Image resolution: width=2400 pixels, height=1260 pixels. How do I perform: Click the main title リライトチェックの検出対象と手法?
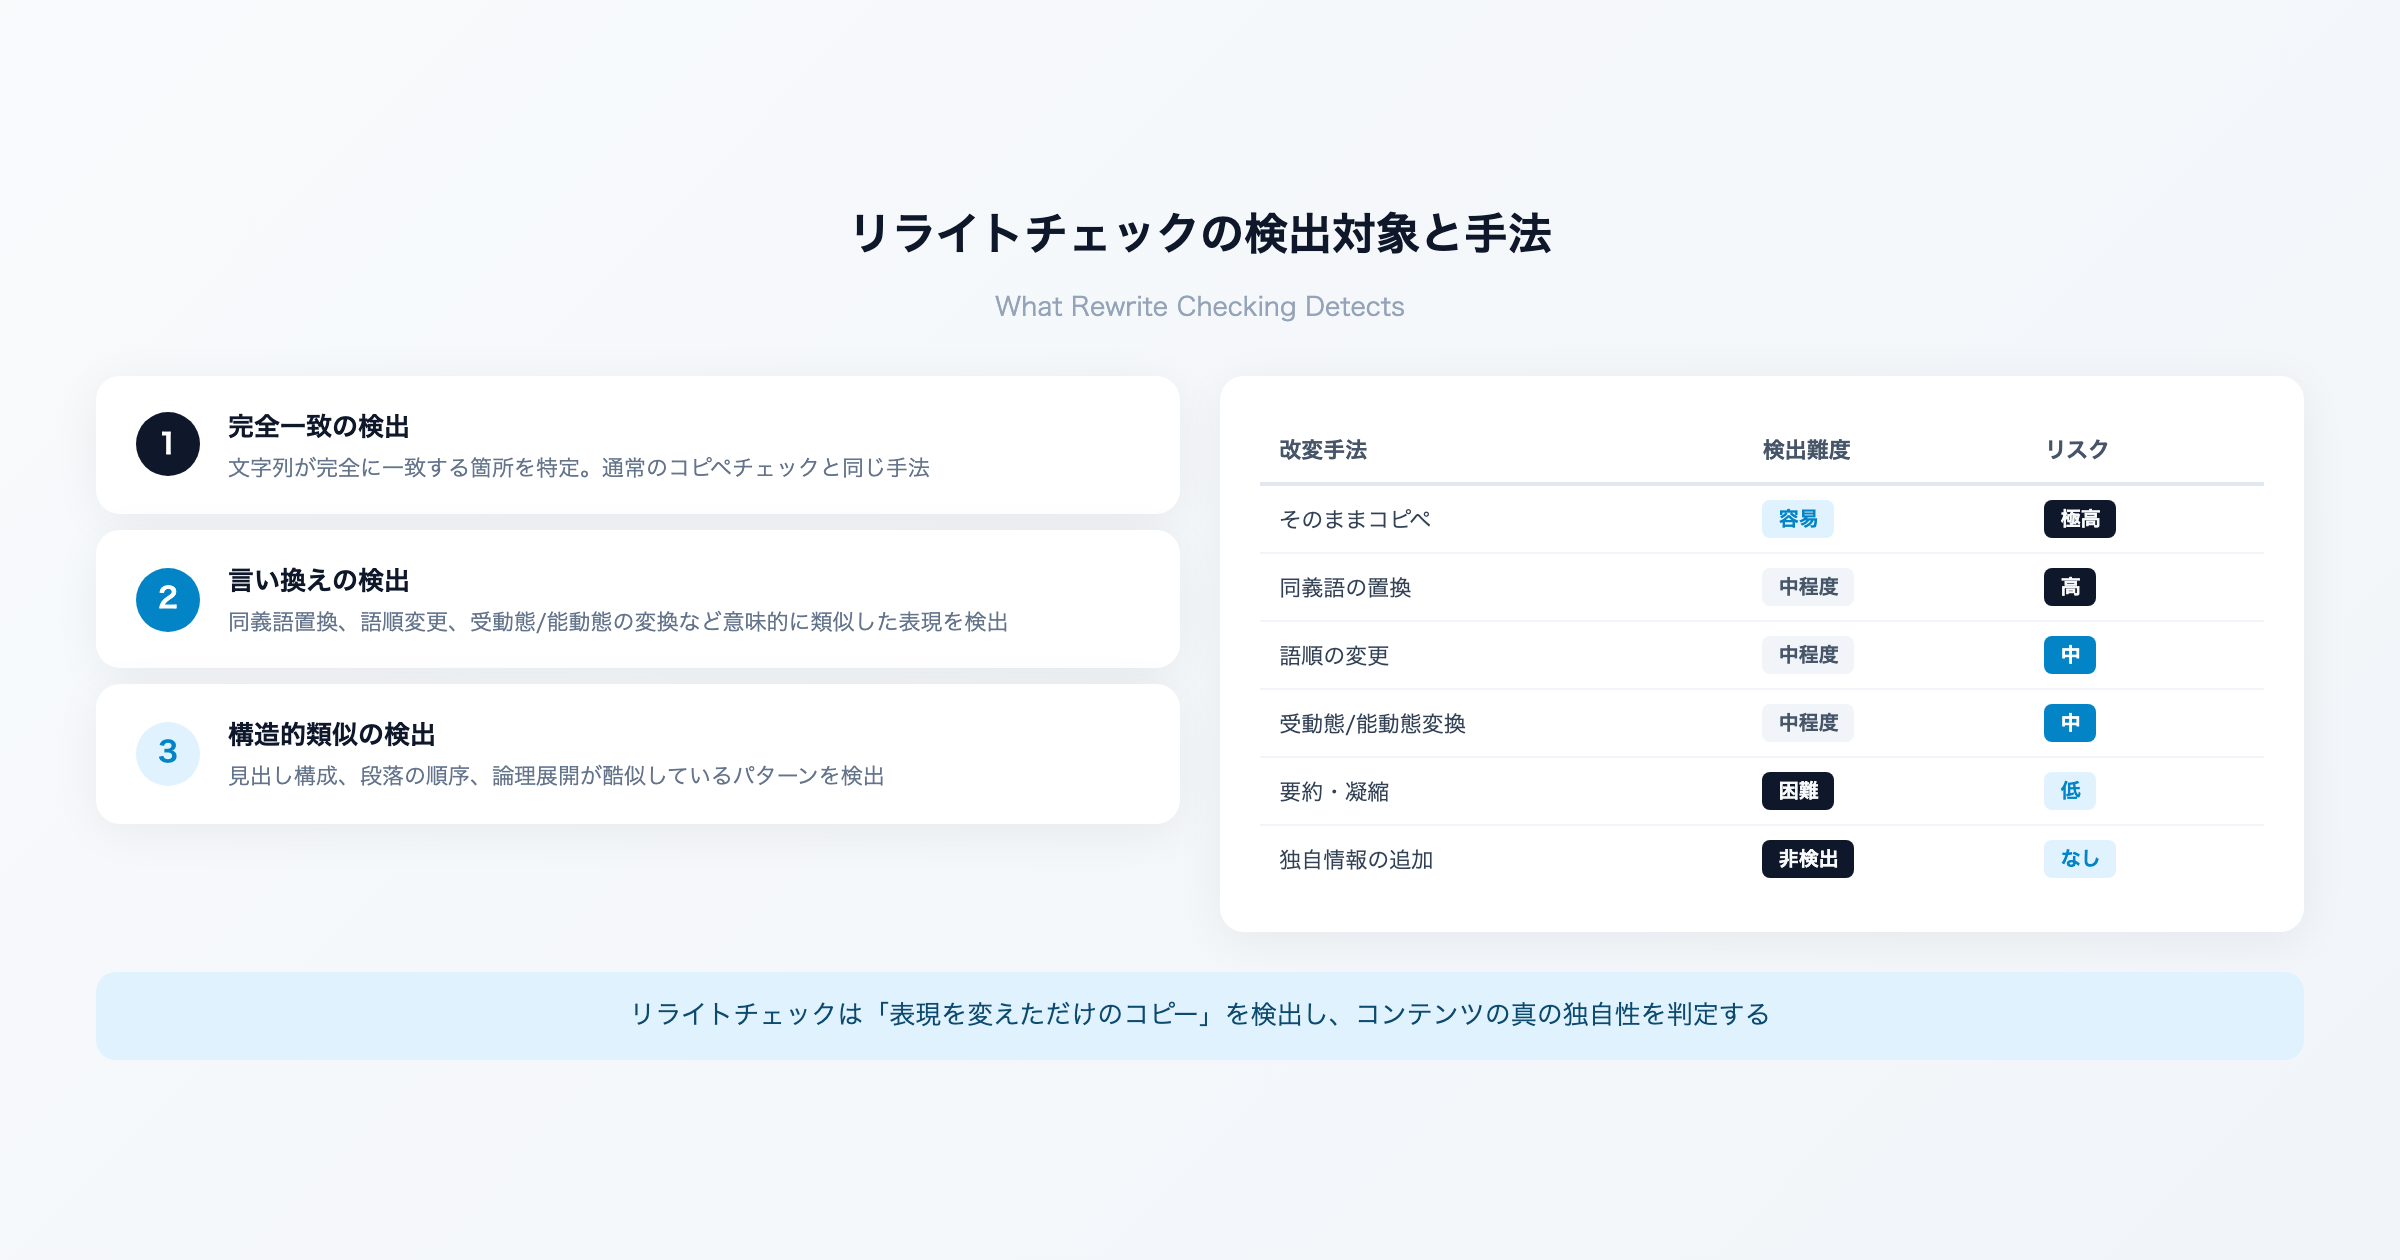[1200, 234]
